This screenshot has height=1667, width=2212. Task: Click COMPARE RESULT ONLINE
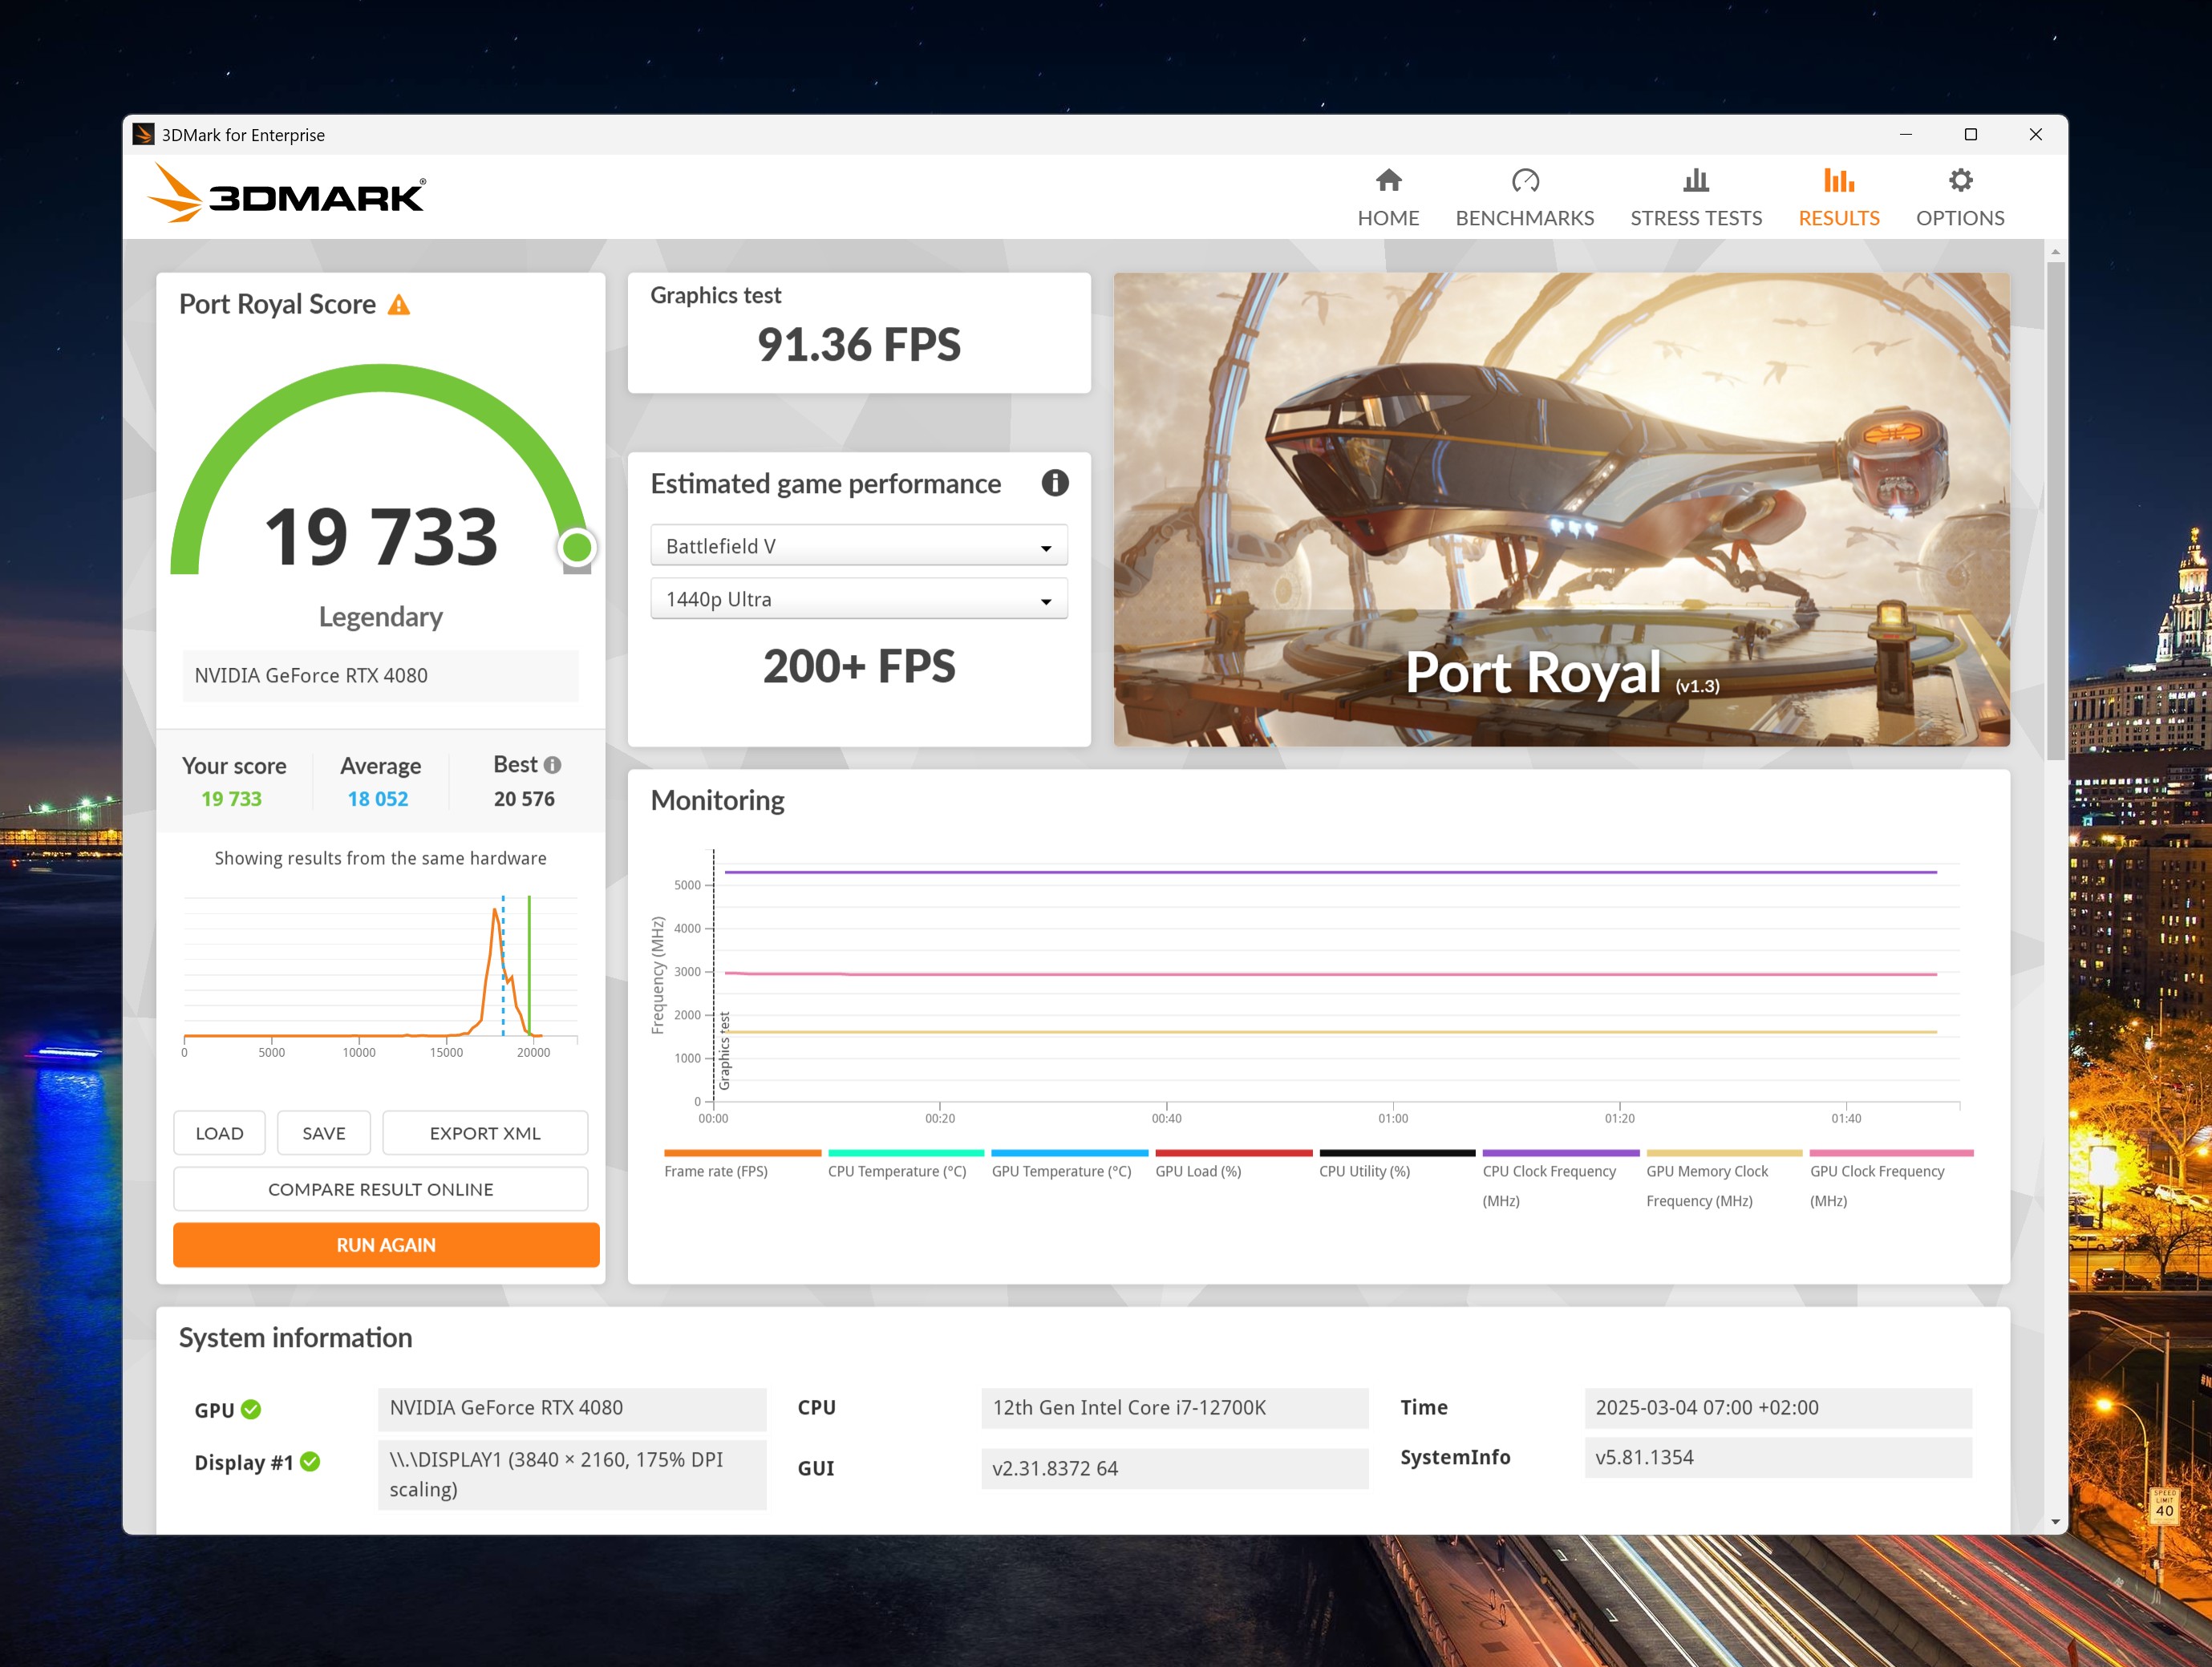point(381,1189)
